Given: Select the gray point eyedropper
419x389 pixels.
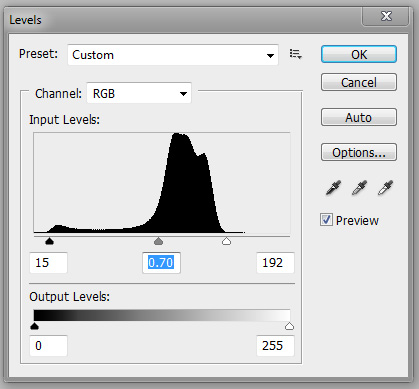Looking at the screenshot, I should (359, 188).
